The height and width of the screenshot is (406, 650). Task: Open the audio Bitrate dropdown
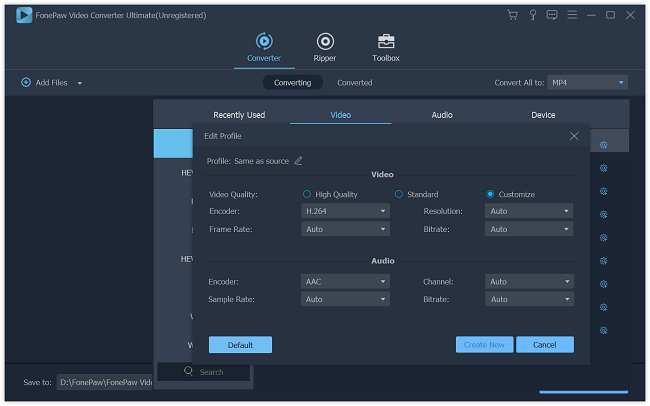tap(529, 299)
